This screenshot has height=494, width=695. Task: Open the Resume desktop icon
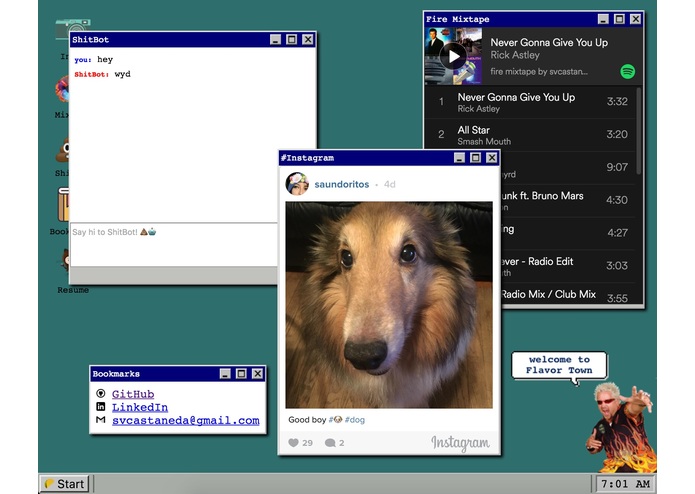(66, 261)
